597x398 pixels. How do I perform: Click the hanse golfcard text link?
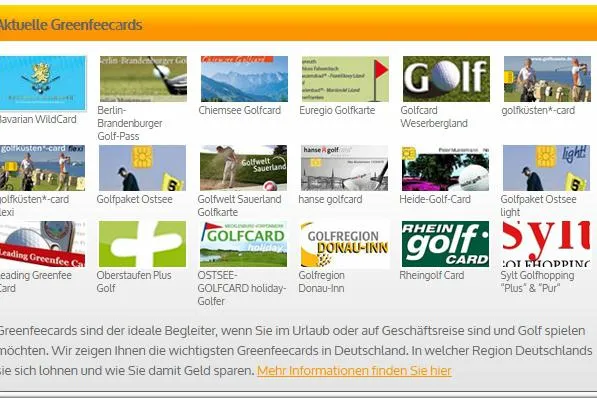click(330, 199)
